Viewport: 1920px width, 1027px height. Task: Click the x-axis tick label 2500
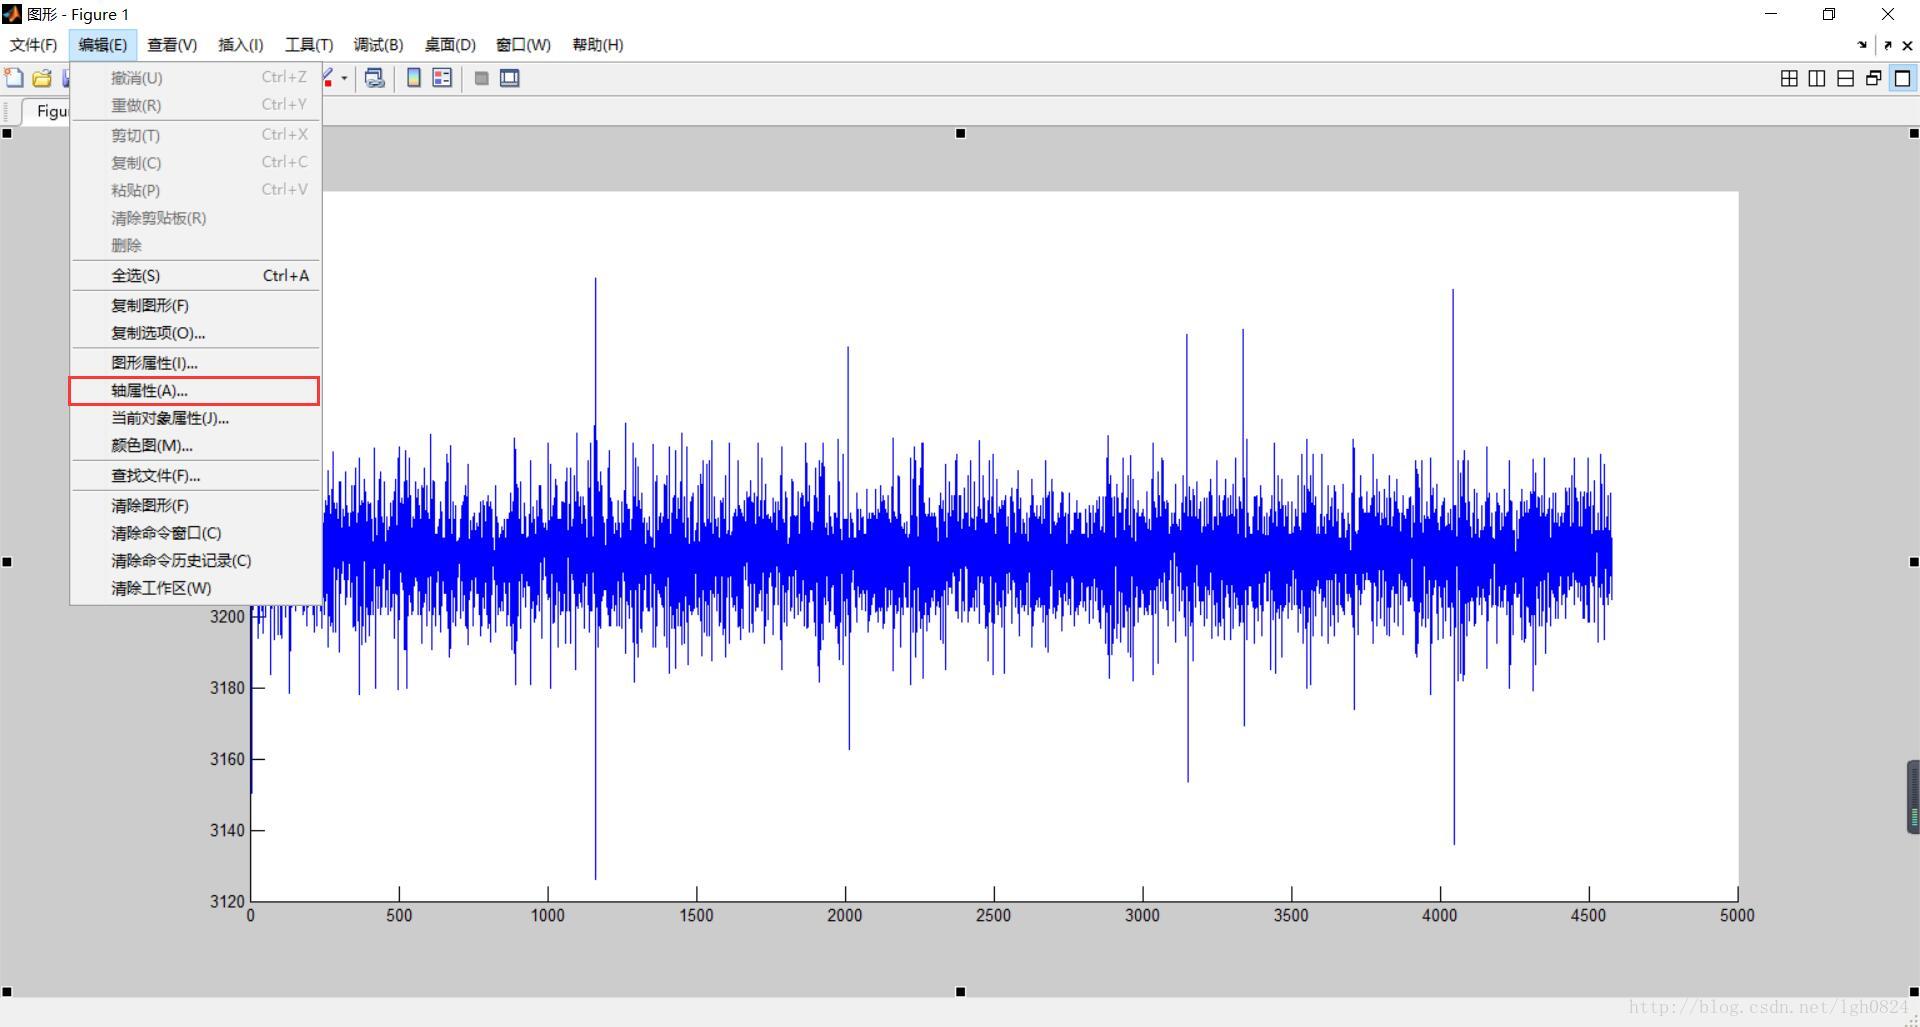click(x=993, y=915)
